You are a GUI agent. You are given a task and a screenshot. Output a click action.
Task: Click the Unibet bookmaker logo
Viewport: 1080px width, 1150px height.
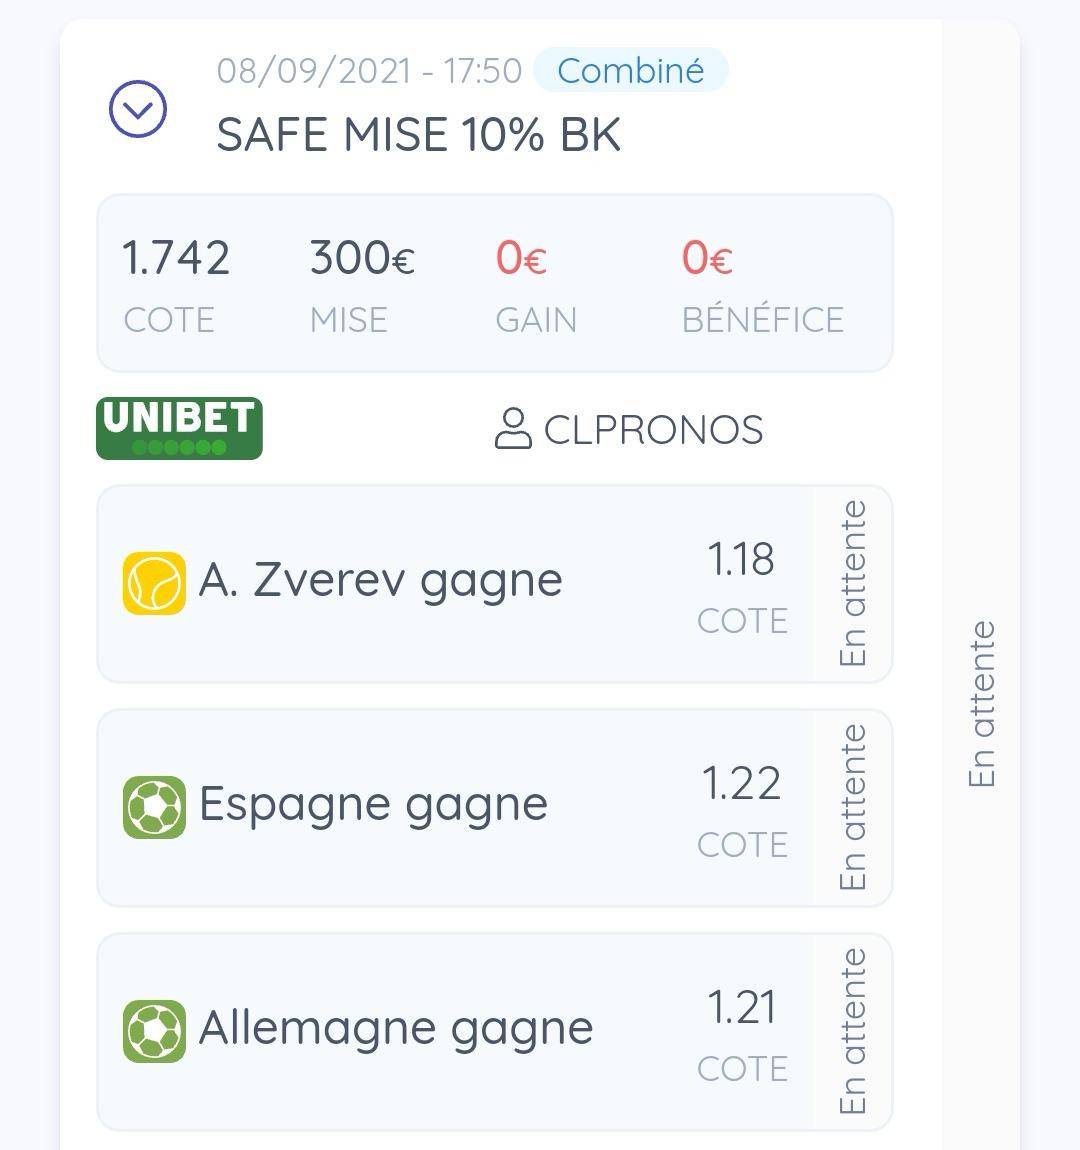click(179, 428)
